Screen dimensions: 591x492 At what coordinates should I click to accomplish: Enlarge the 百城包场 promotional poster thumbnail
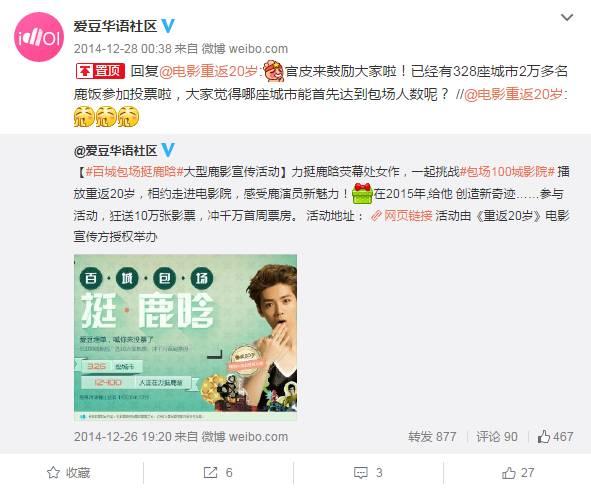[185, 338]
